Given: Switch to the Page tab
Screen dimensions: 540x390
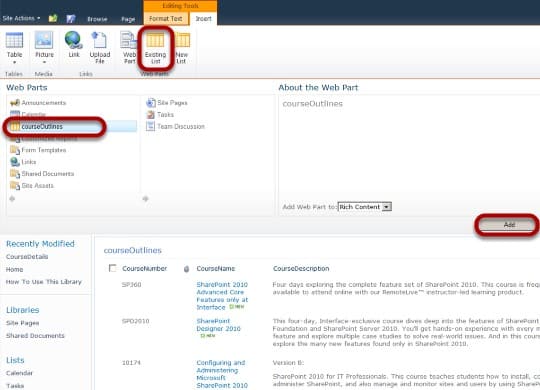Looking at the screenshot, I should point(128,19).
